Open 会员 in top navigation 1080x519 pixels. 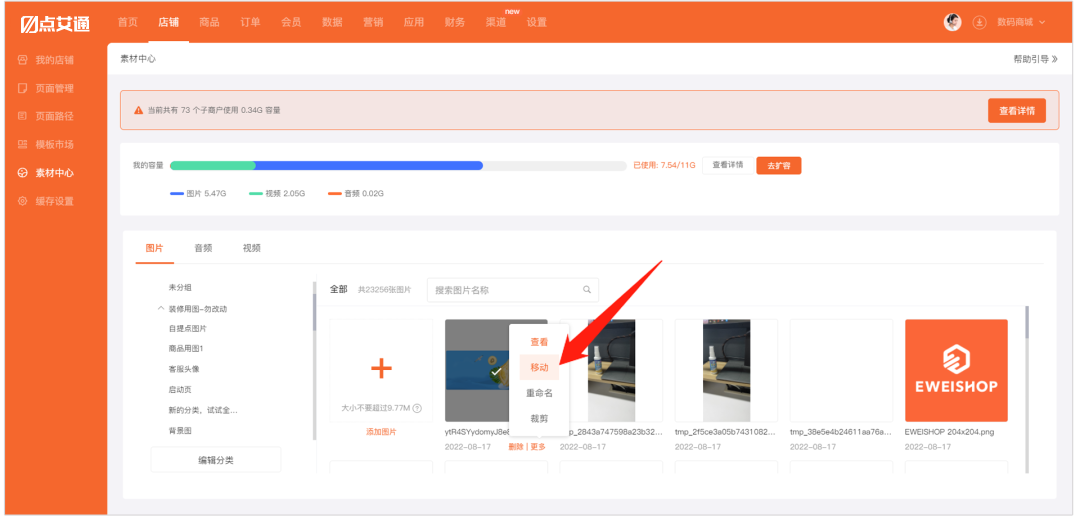pos(291,22)
